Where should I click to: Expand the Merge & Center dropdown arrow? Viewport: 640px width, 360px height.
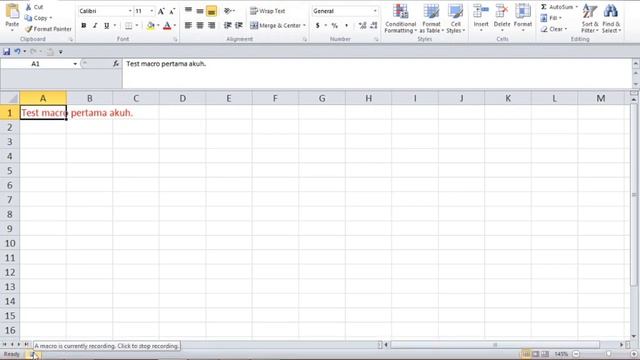pyautogui.click(x=304, y=25)
